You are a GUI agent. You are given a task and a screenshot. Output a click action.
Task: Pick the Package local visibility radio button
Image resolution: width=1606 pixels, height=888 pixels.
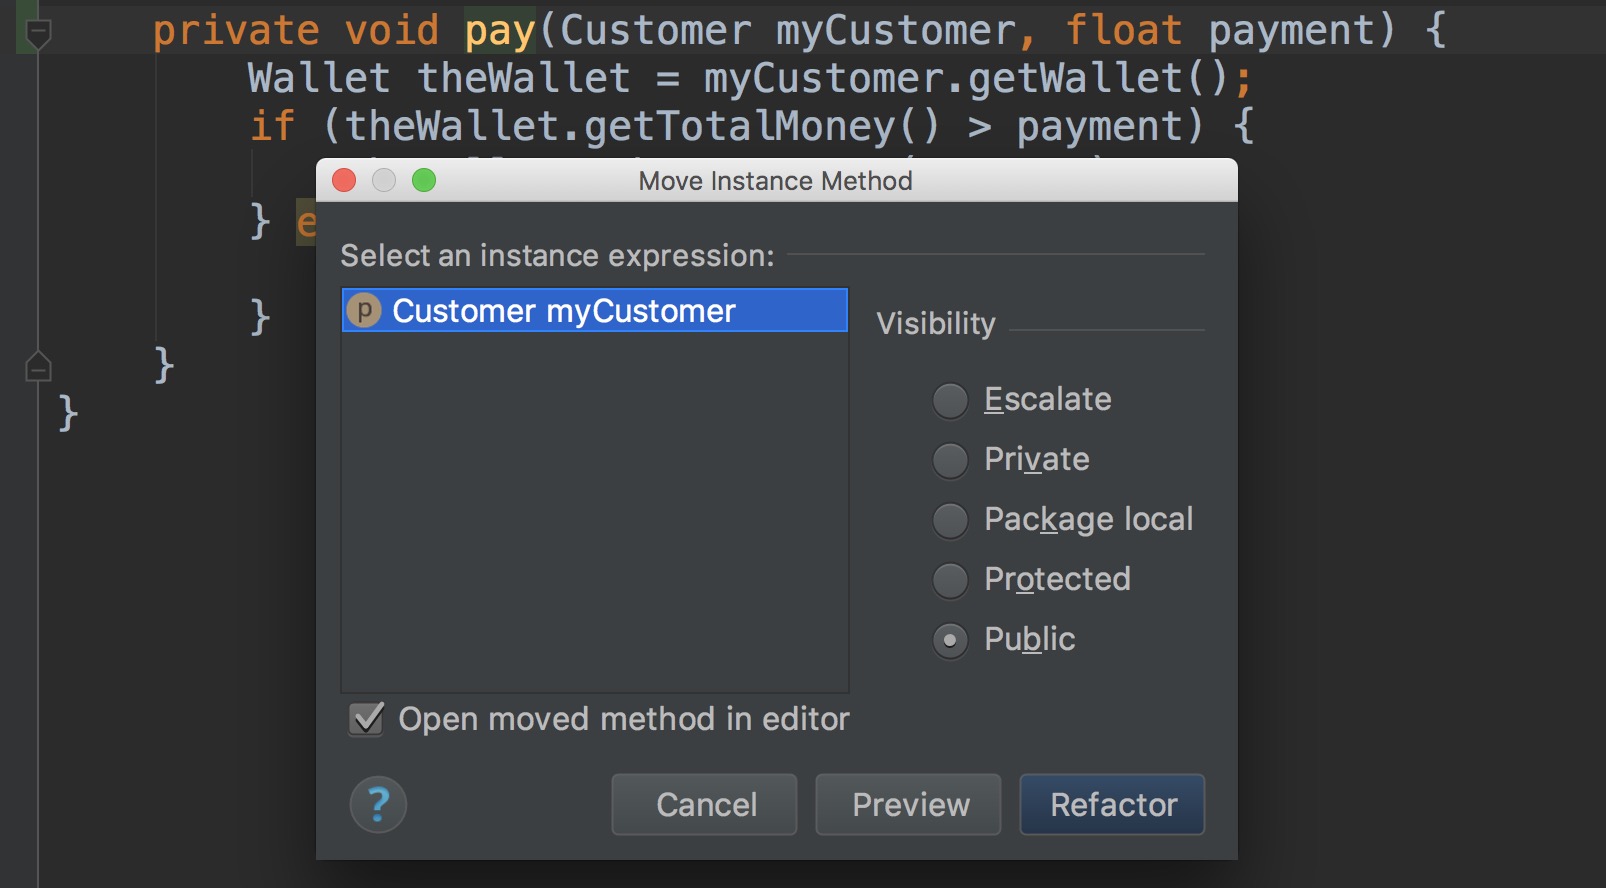(950, 520)
